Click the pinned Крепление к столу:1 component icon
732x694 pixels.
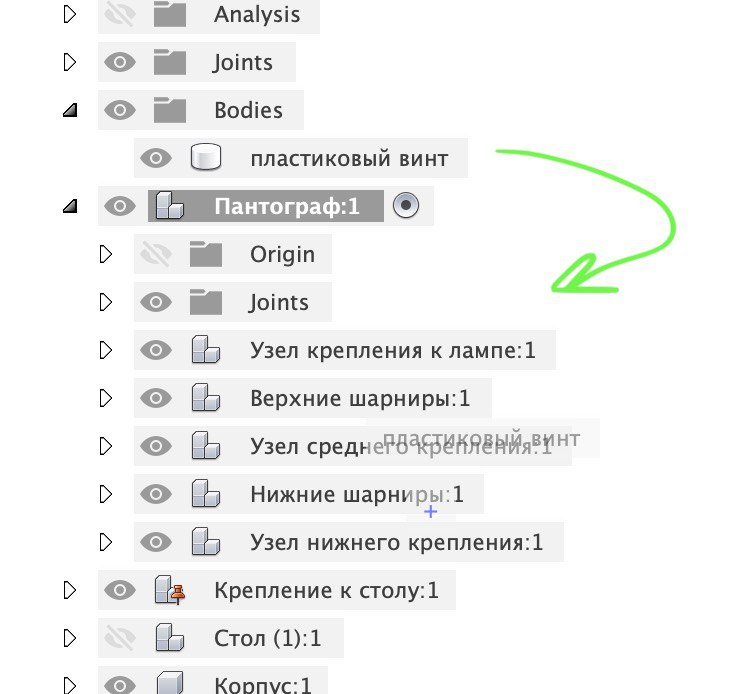[x=171, y=591]
